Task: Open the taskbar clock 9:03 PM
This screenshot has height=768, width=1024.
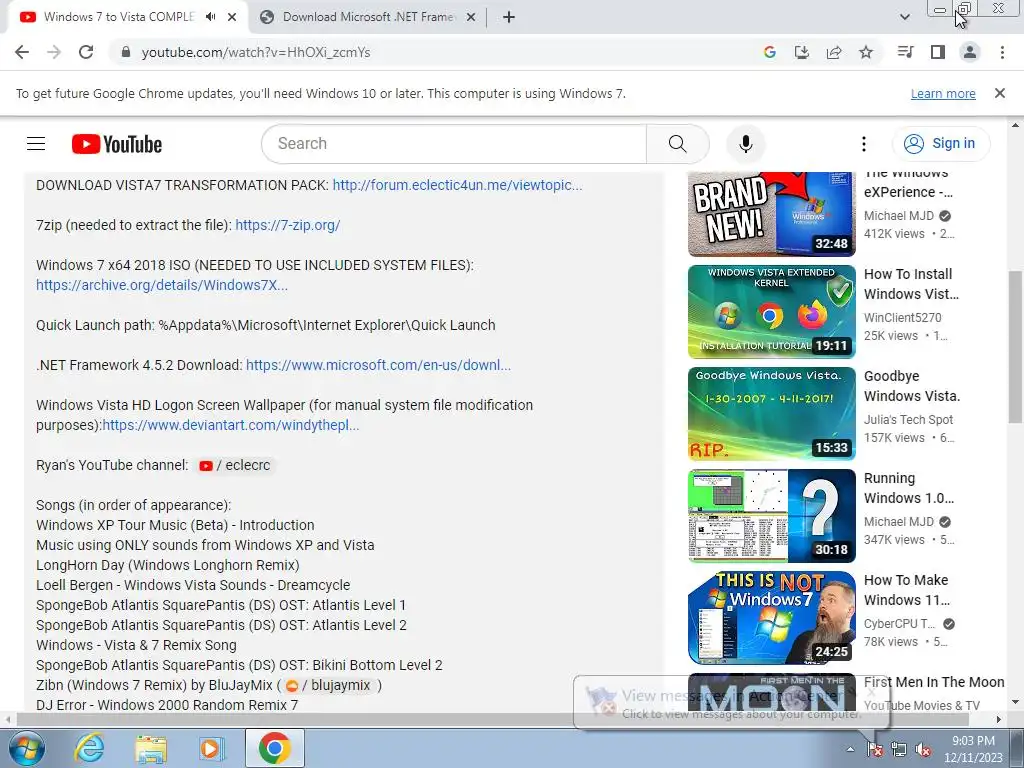Action: [973, 749]
